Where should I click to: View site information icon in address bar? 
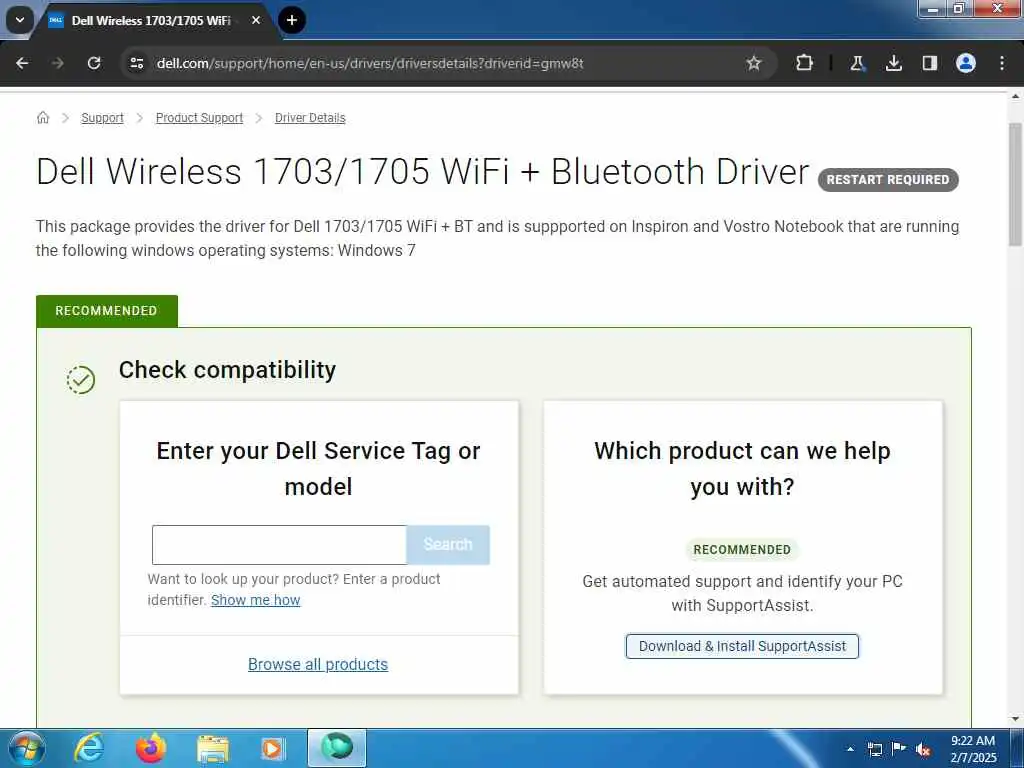(136, 63)
